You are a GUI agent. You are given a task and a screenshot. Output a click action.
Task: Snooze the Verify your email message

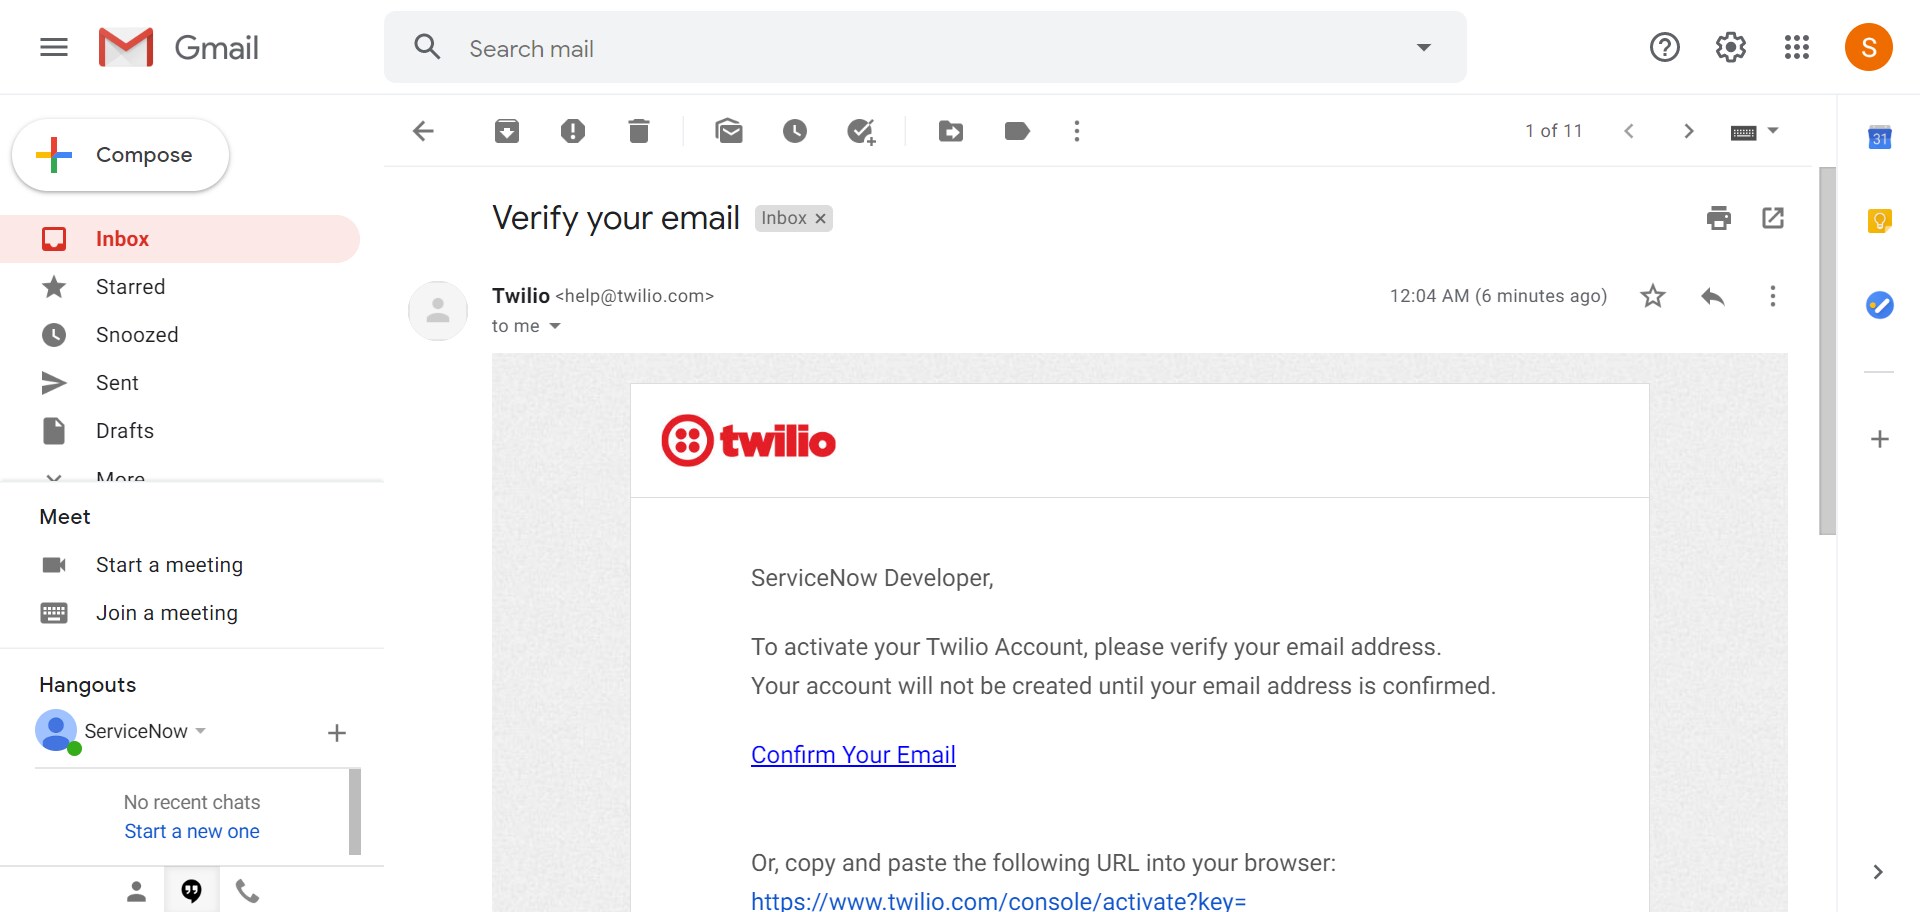tap(795, 131)
